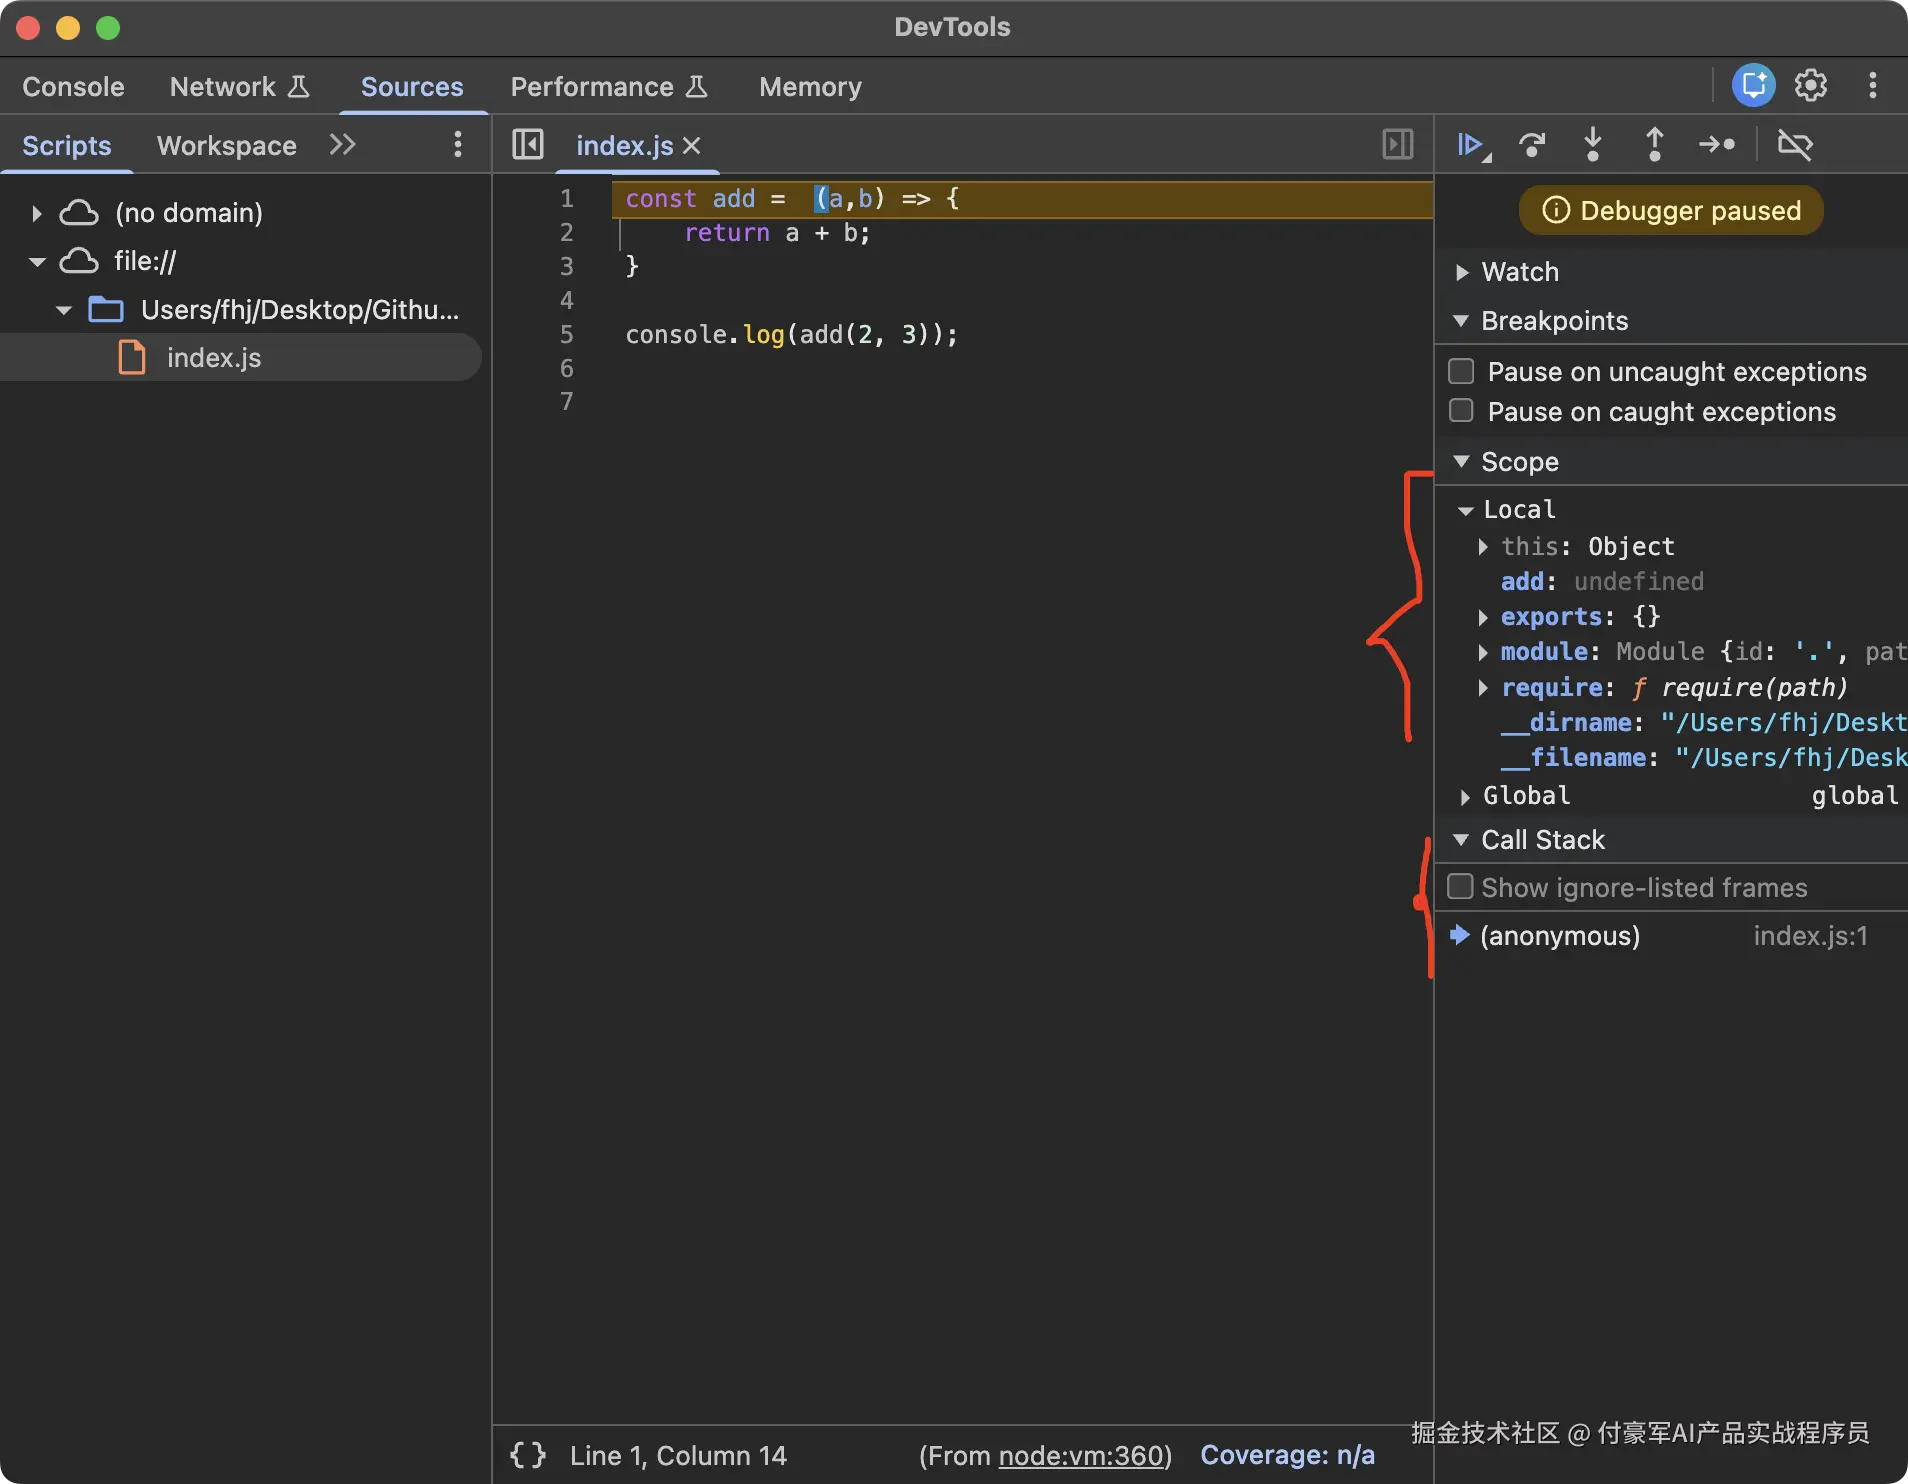Collapse the Users/fhj/Desktop folder
The image size is (1908, 1484).
coord(64,310)
